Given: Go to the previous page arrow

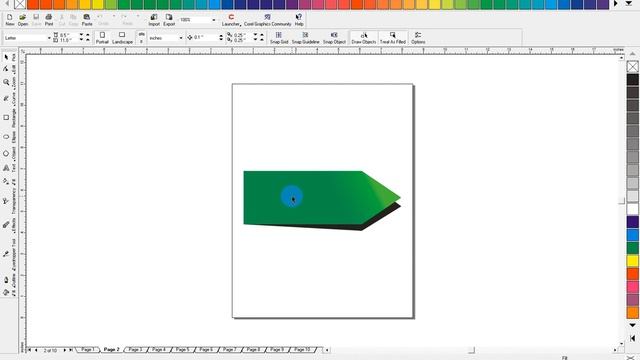Looking at the screenshot, I should coord(36,350).
